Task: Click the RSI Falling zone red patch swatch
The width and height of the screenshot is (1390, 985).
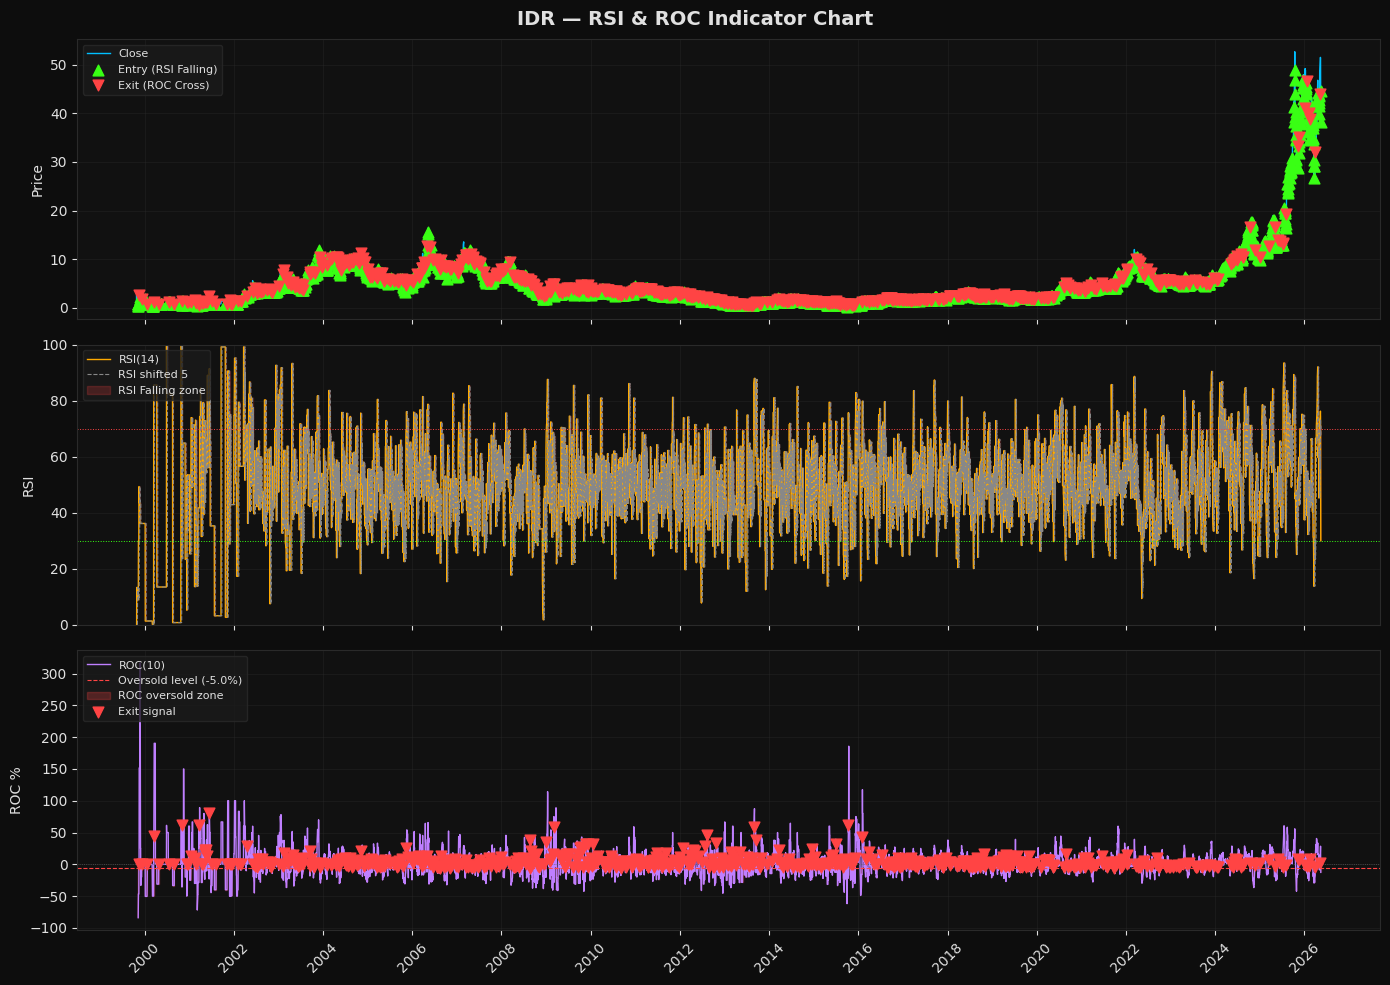Action: pyautogui.click(x=98, y=391)
